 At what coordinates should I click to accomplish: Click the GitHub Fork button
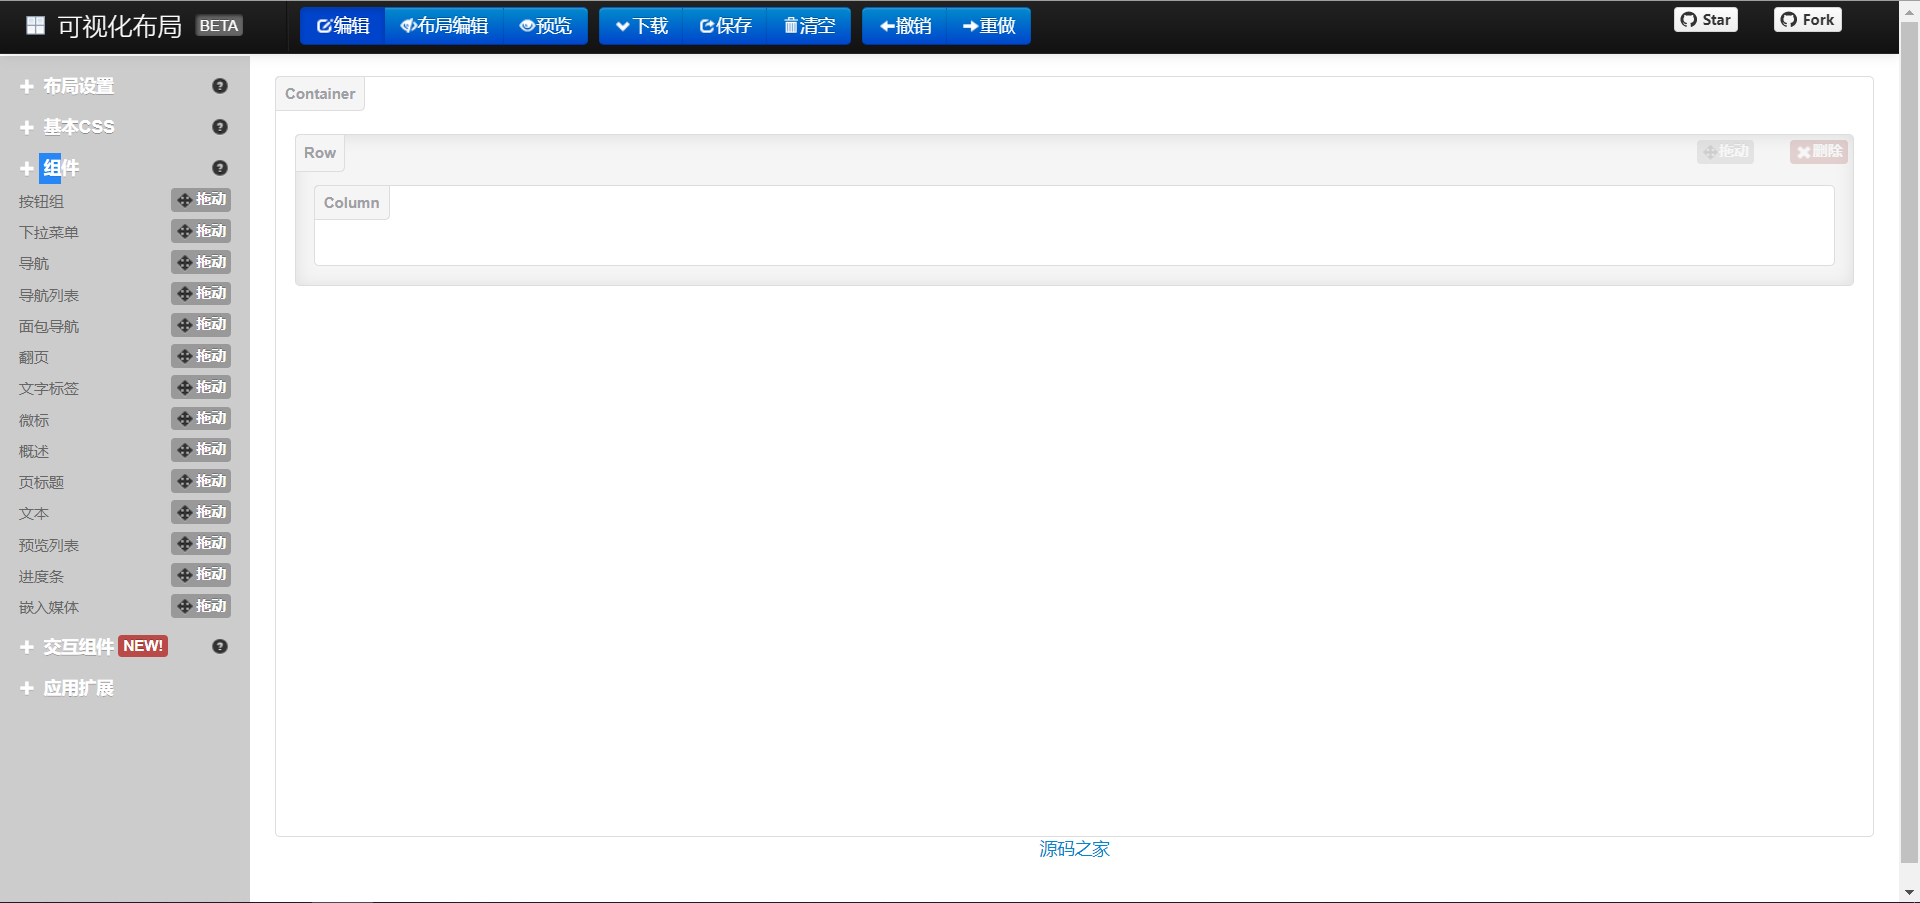point(1808,20)
